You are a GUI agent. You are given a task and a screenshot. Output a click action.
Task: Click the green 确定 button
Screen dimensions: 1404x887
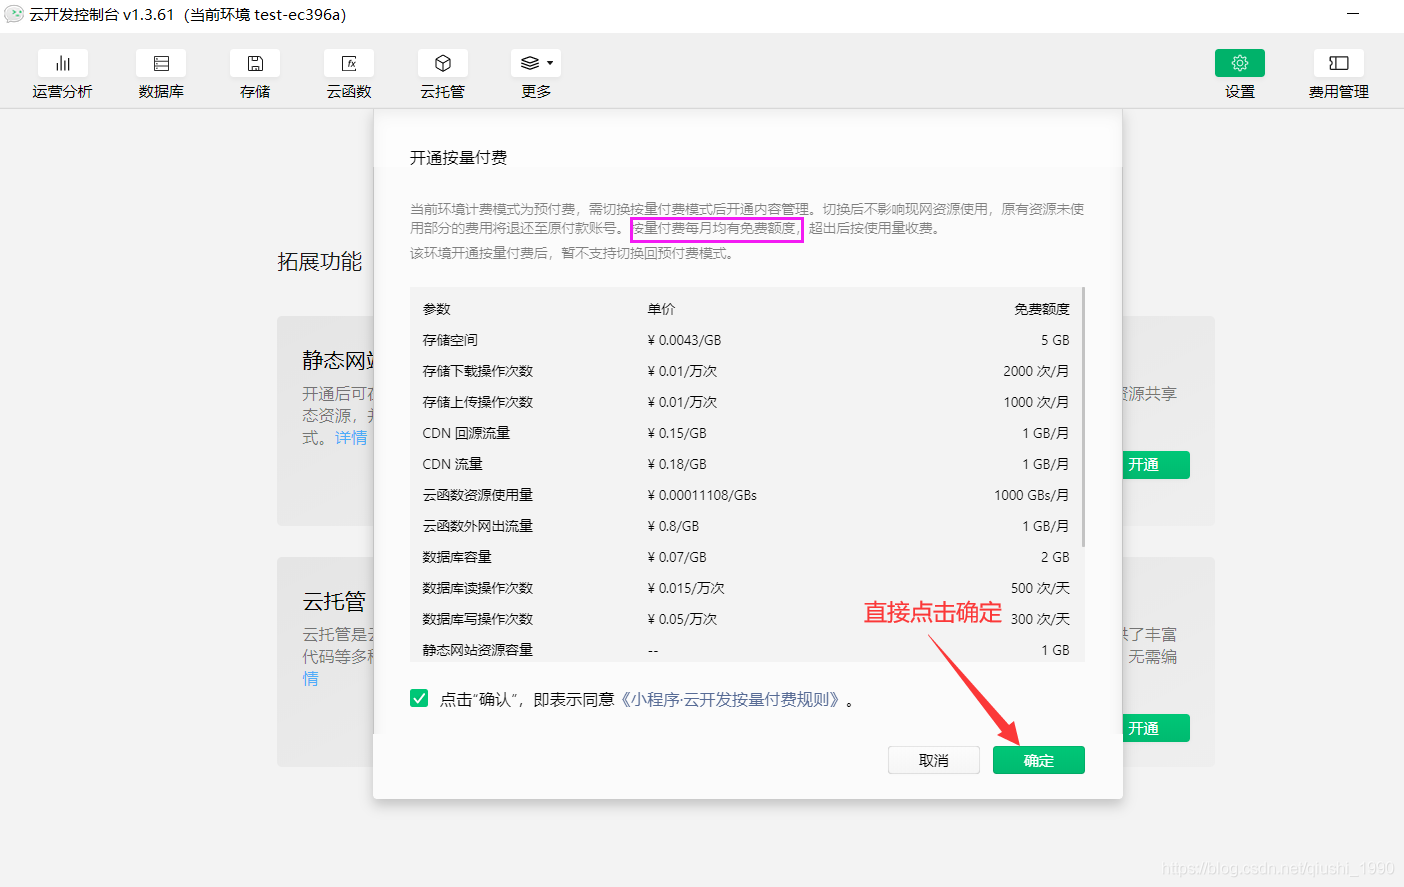click(1039, 760)
